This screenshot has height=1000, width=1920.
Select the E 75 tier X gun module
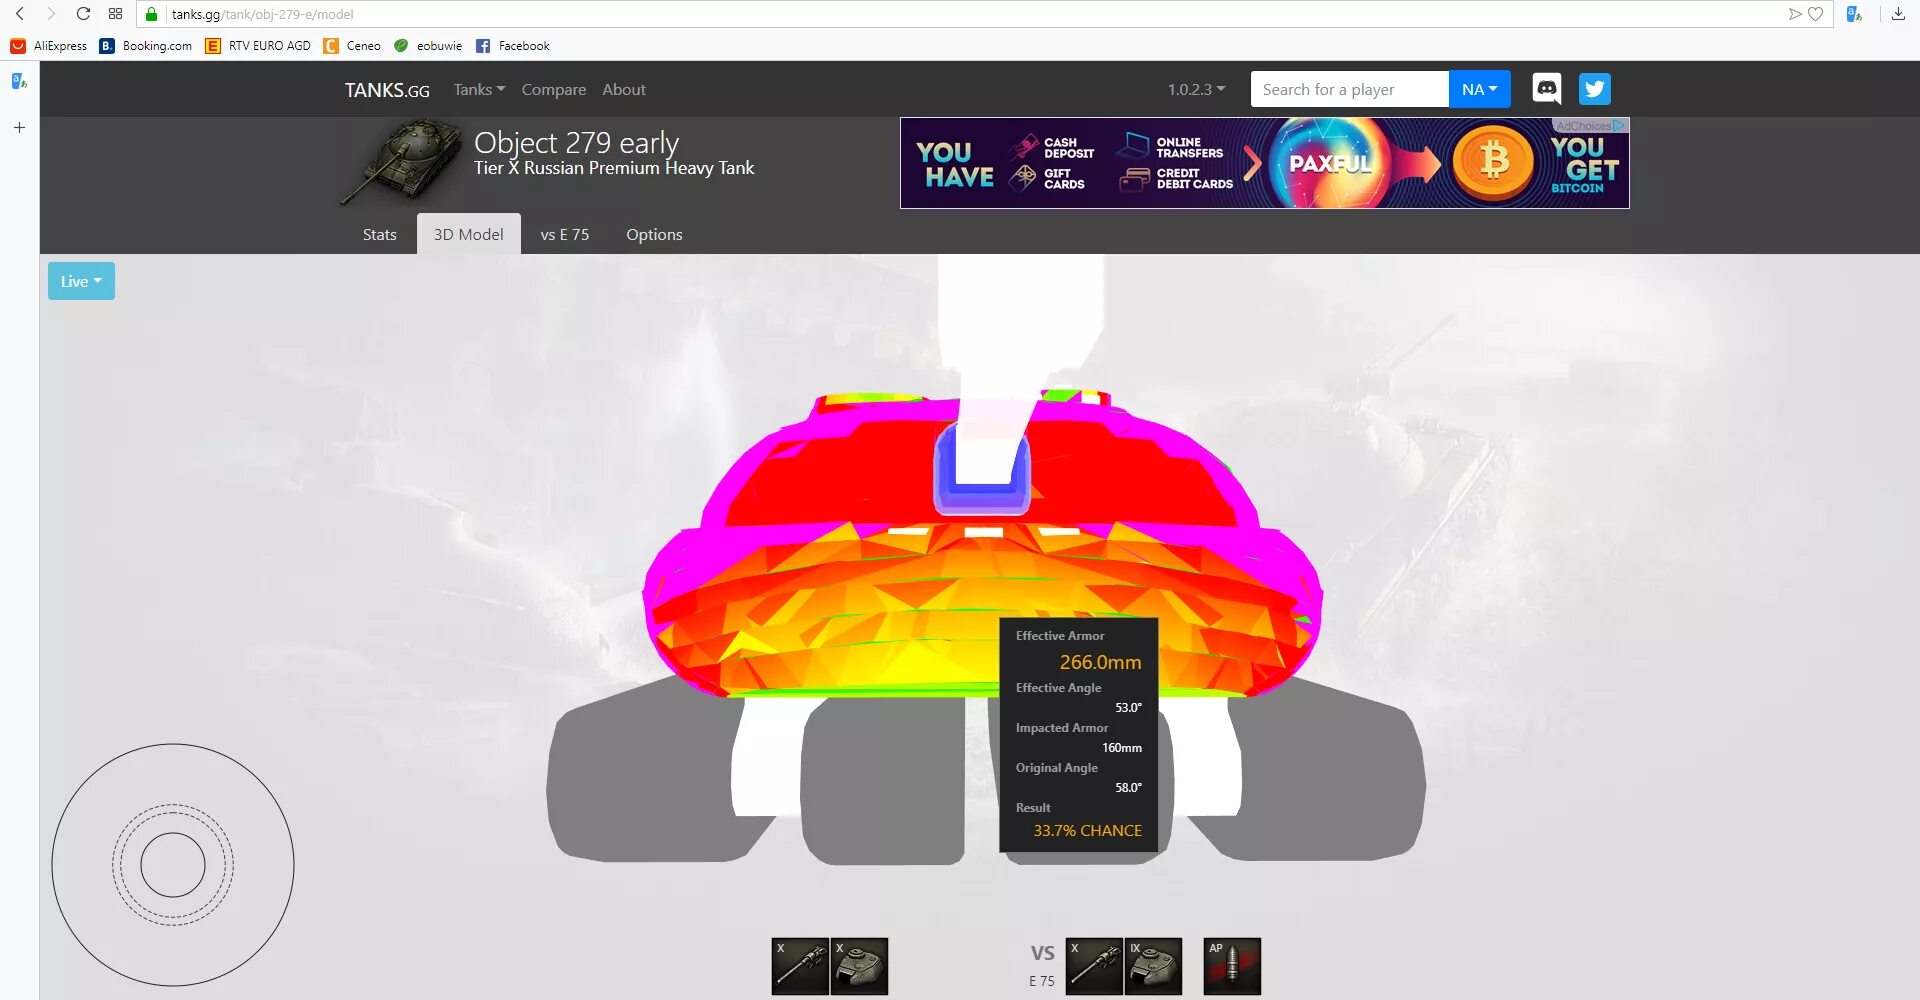pos(1094,966)
